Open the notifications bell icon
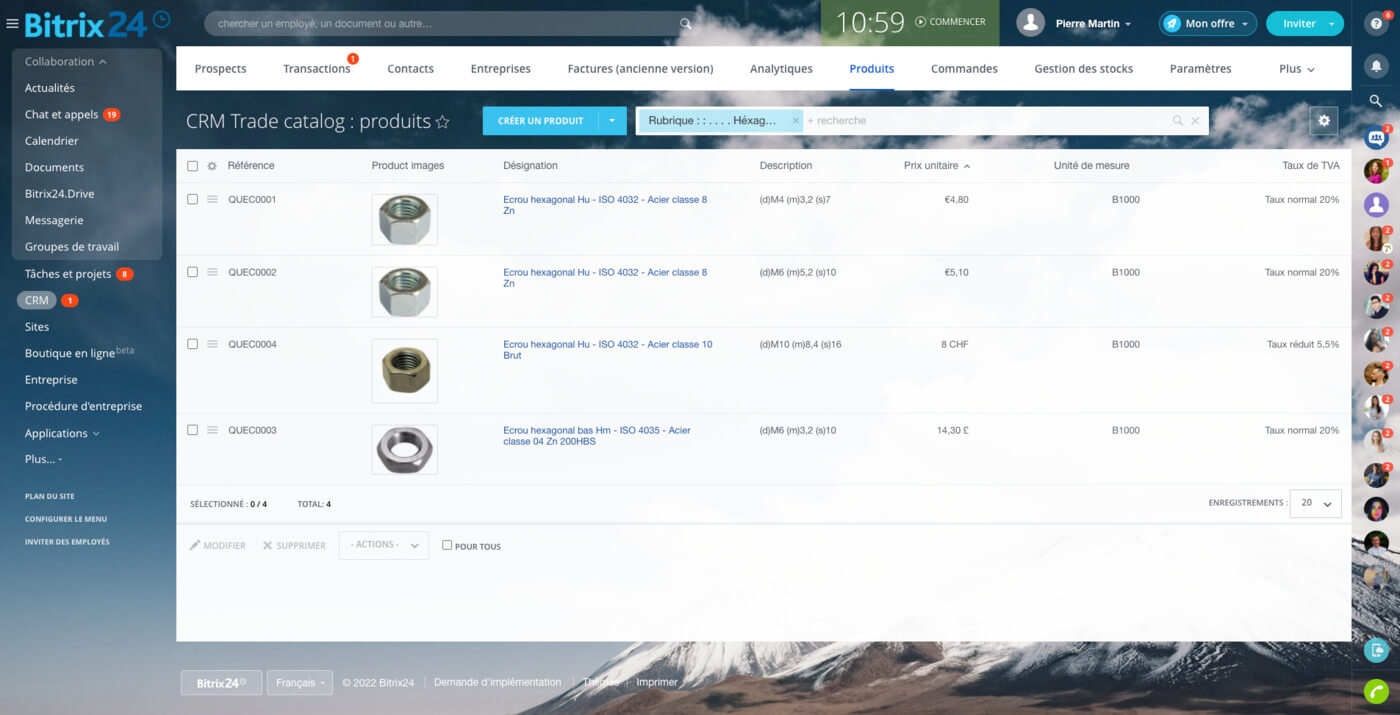The height and width of the screenshot is (715, 1400). pyautogui.click(x=1376, y=66)
